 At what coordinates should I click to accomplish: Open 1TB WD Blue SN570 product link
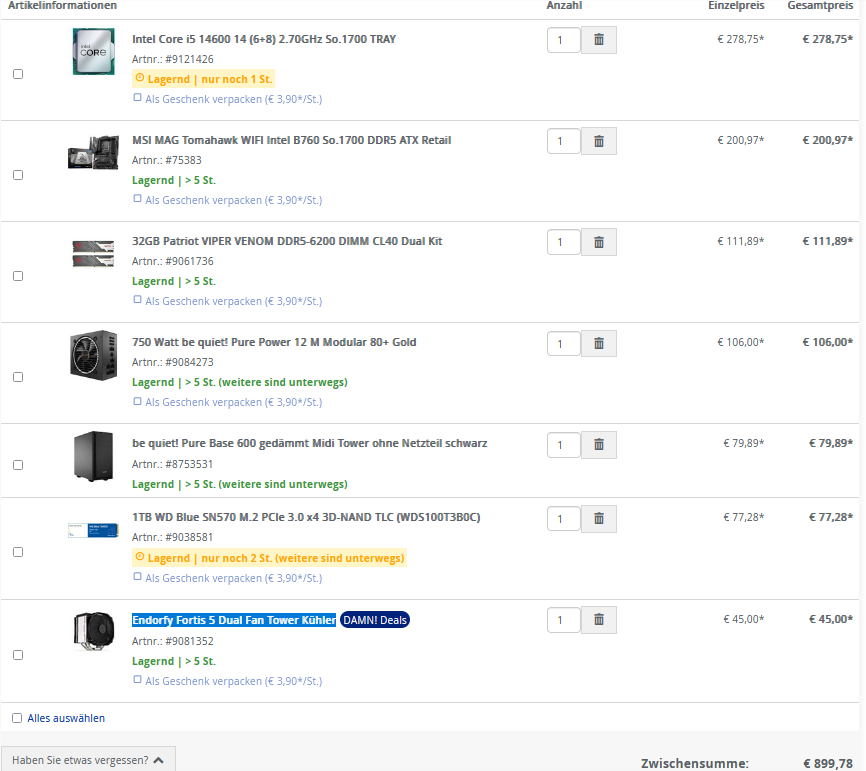click(x=306, y=517)
